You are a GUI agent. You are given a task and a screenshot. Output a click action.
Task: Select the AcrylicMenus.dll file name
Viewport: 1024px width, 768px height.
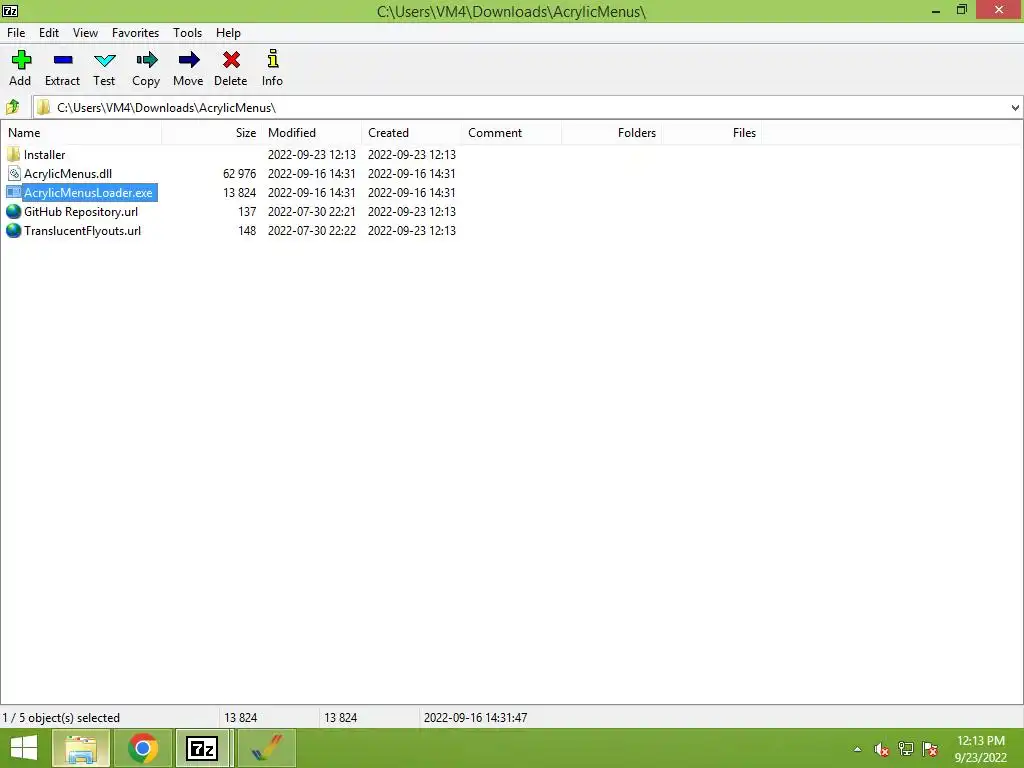[68, 174]
